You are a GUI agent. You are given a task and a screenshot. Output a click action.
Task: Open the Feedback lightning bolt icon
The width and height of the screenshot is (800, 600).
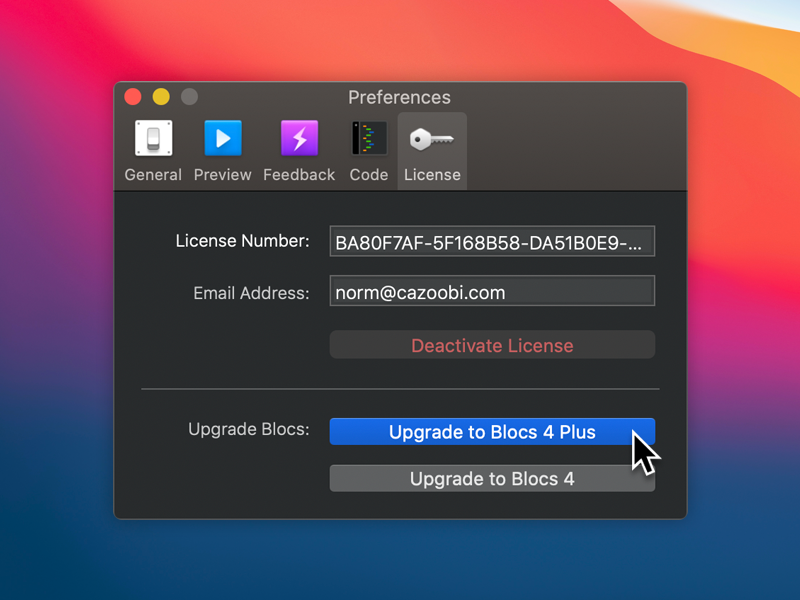(299, 138)
